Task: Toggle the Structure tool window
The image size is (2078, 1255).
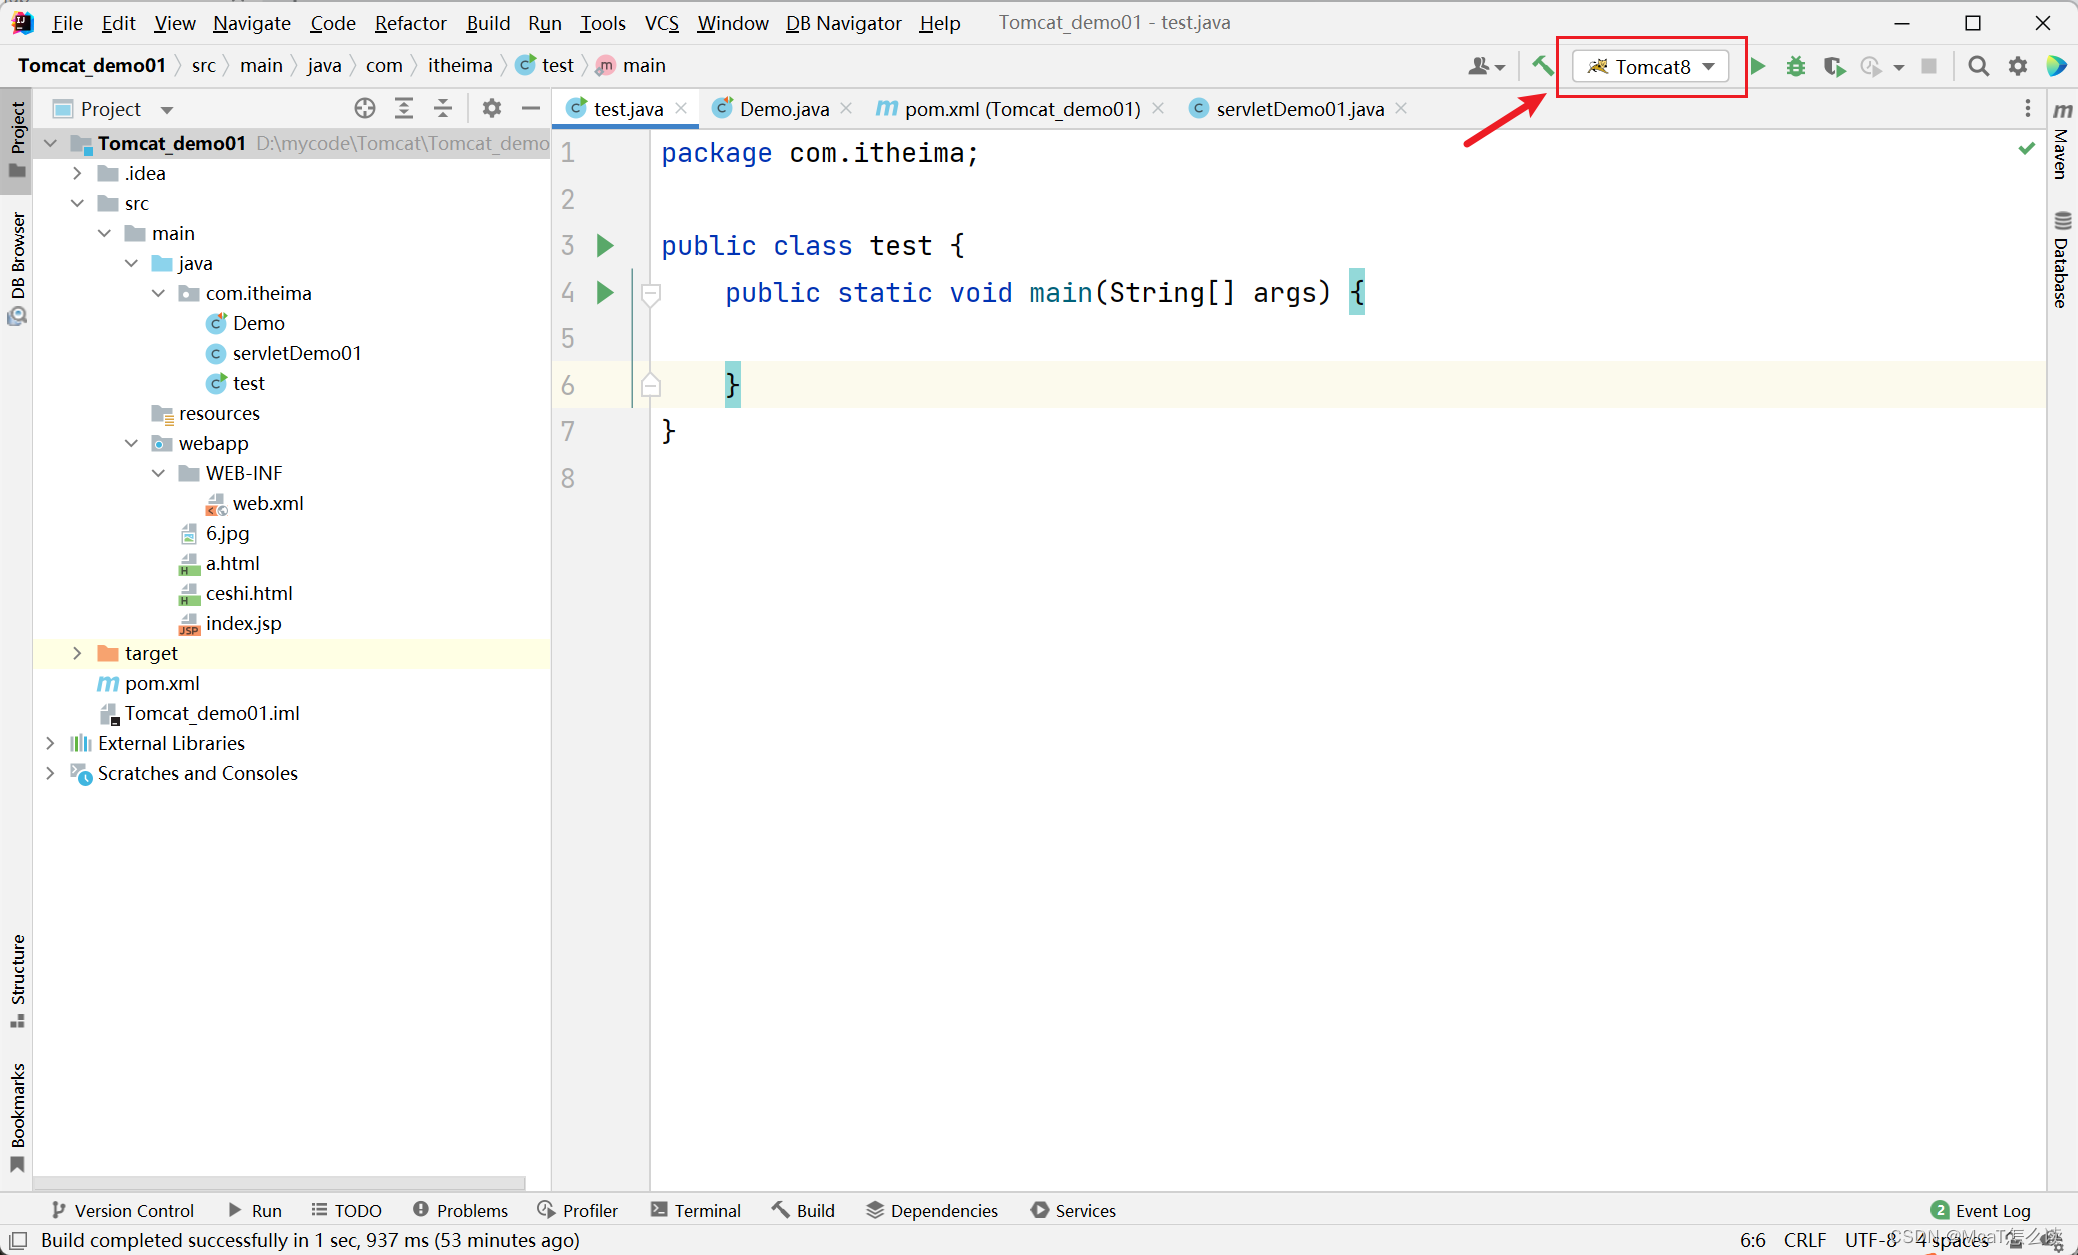Action: click(17, 978)
